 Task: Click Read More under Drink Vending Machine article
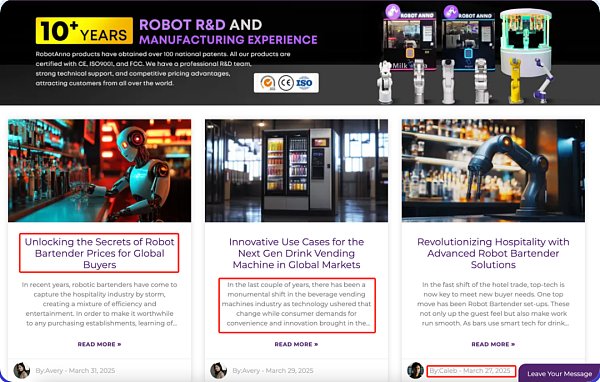point(296,344)
